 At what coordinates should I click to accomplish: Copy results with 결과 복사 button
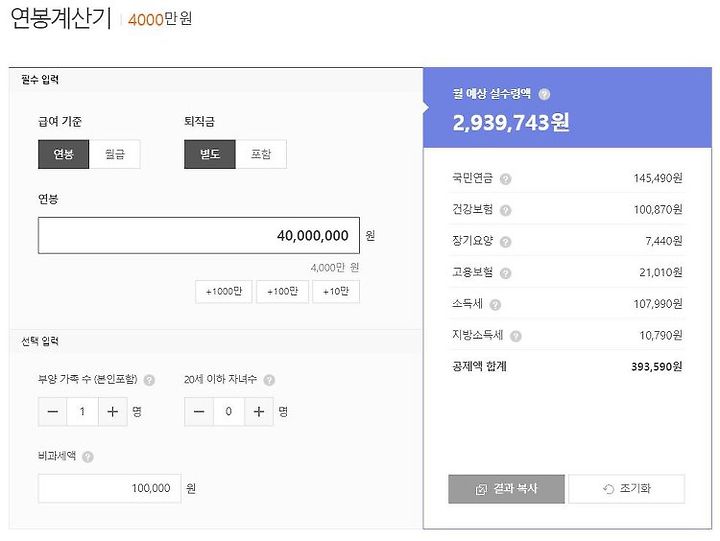point(506,489)
